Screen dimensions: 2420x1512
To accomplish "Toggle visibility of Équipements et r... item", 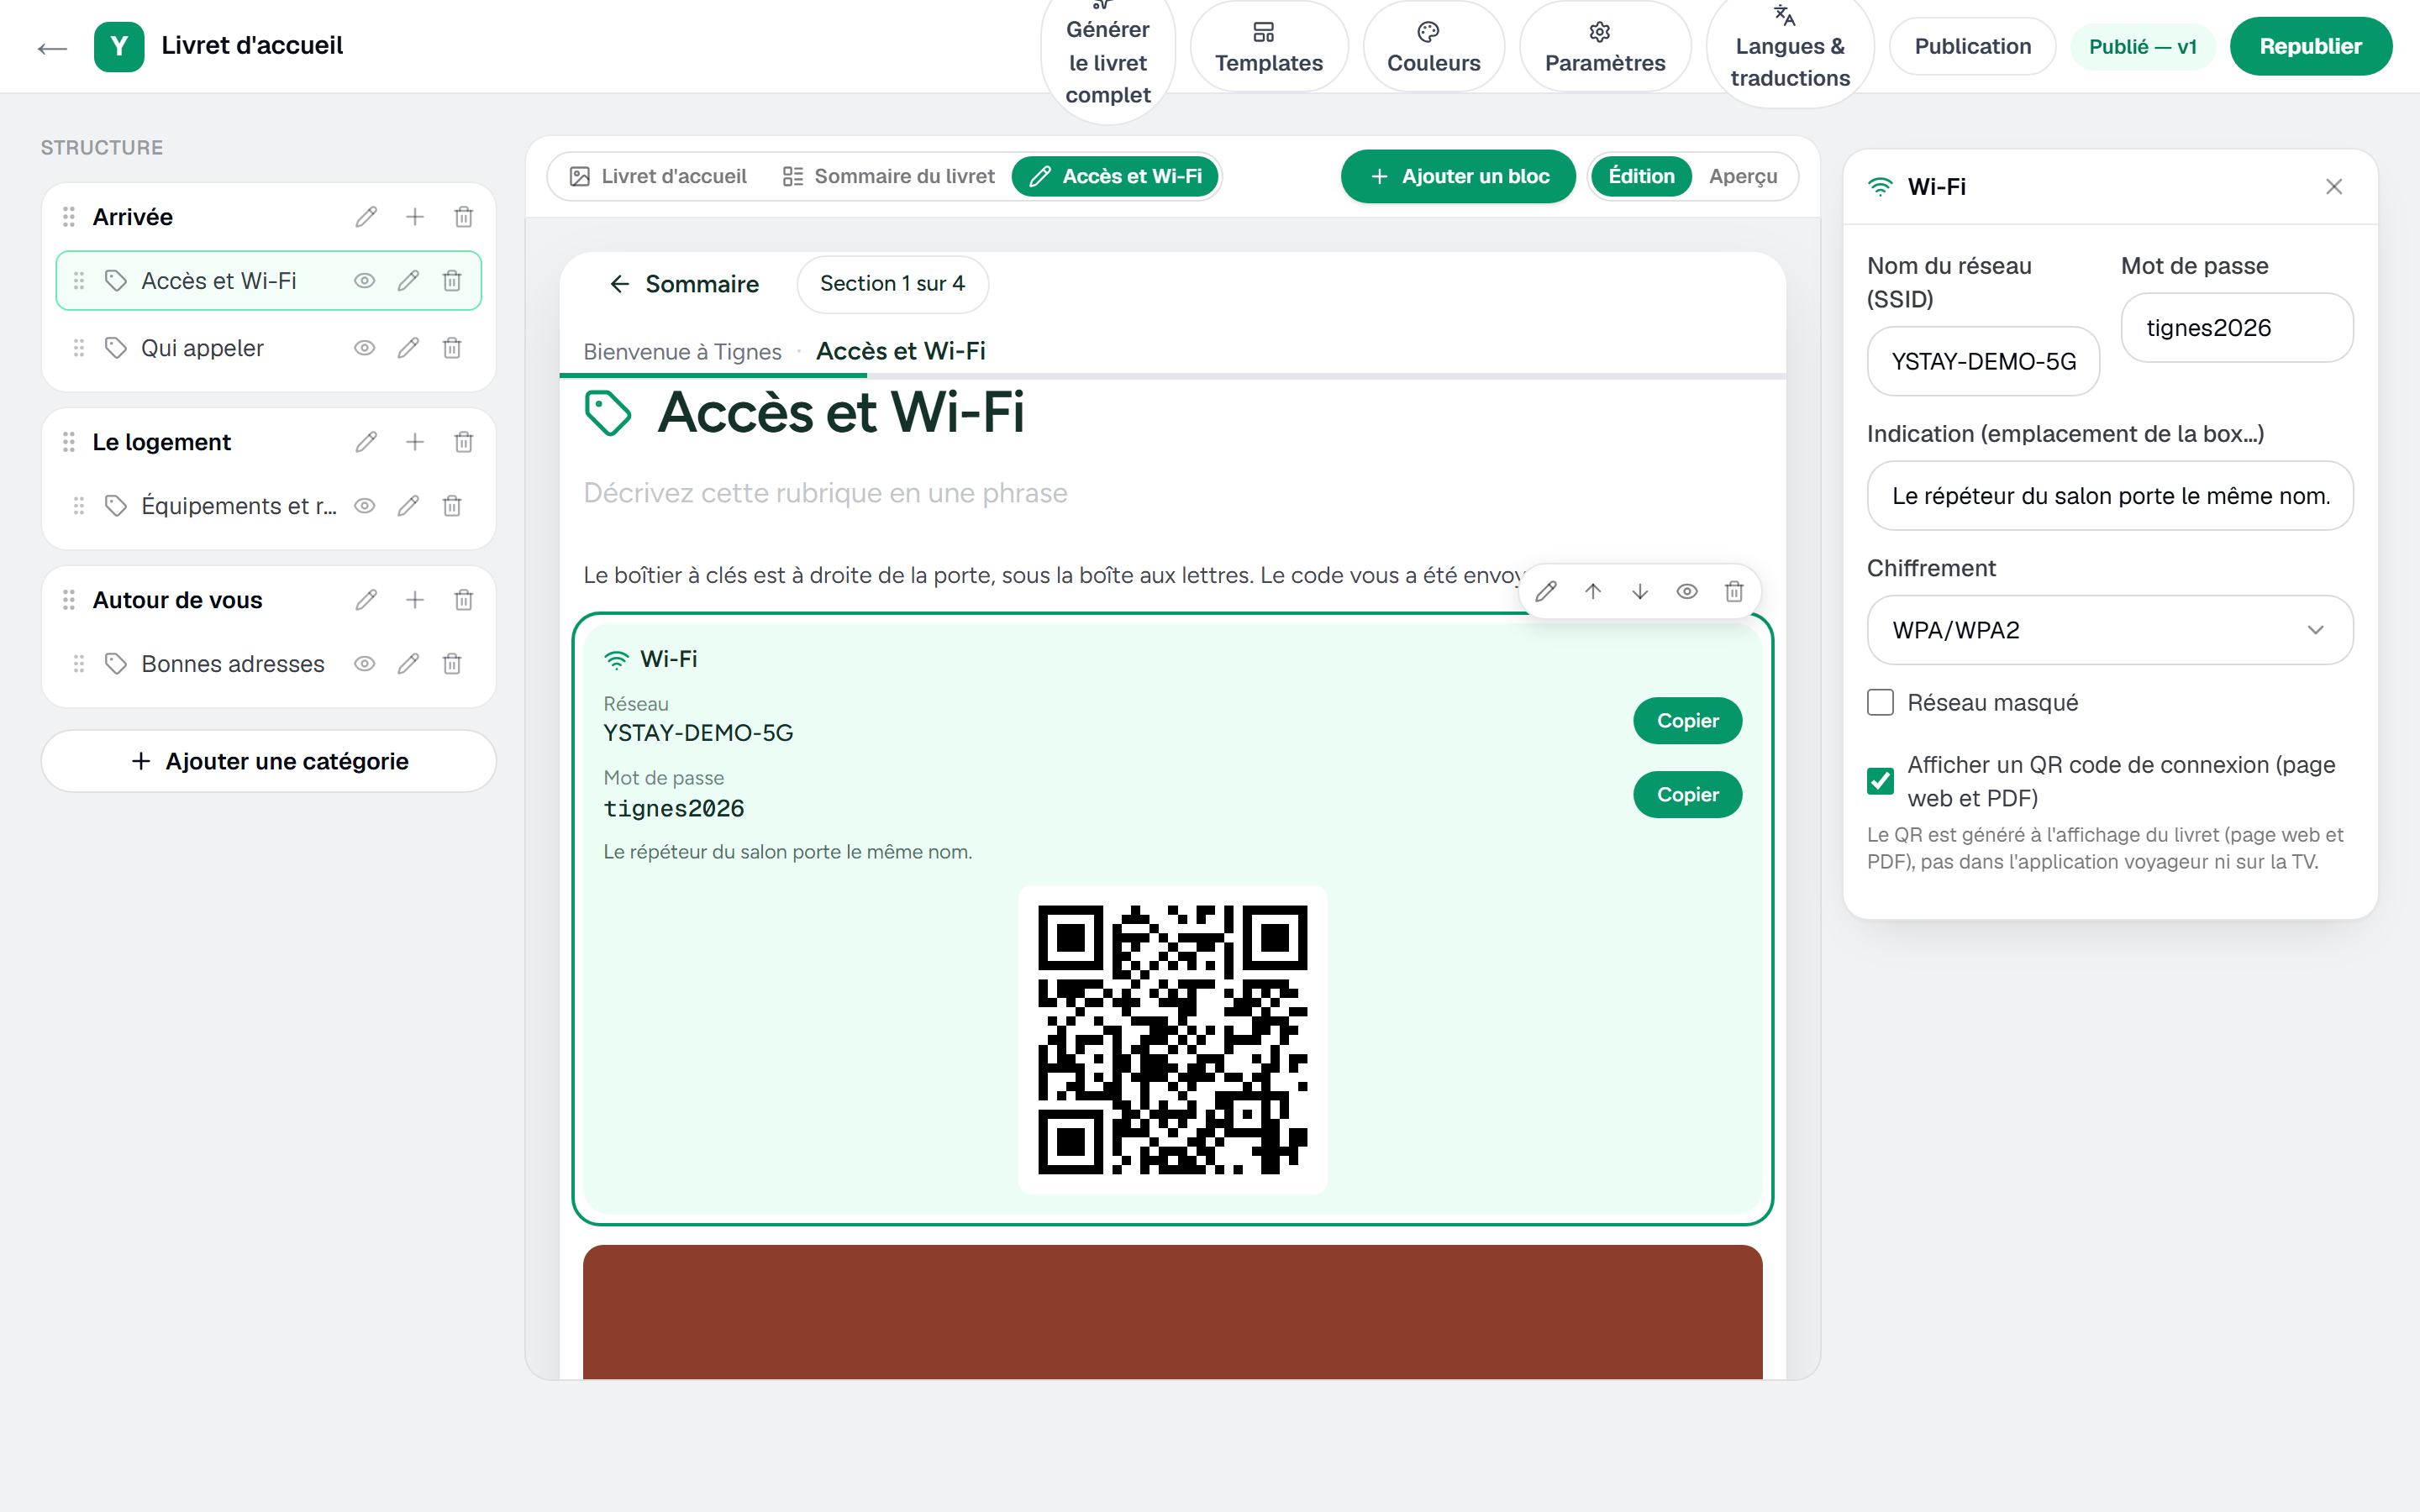I will 365,506.
